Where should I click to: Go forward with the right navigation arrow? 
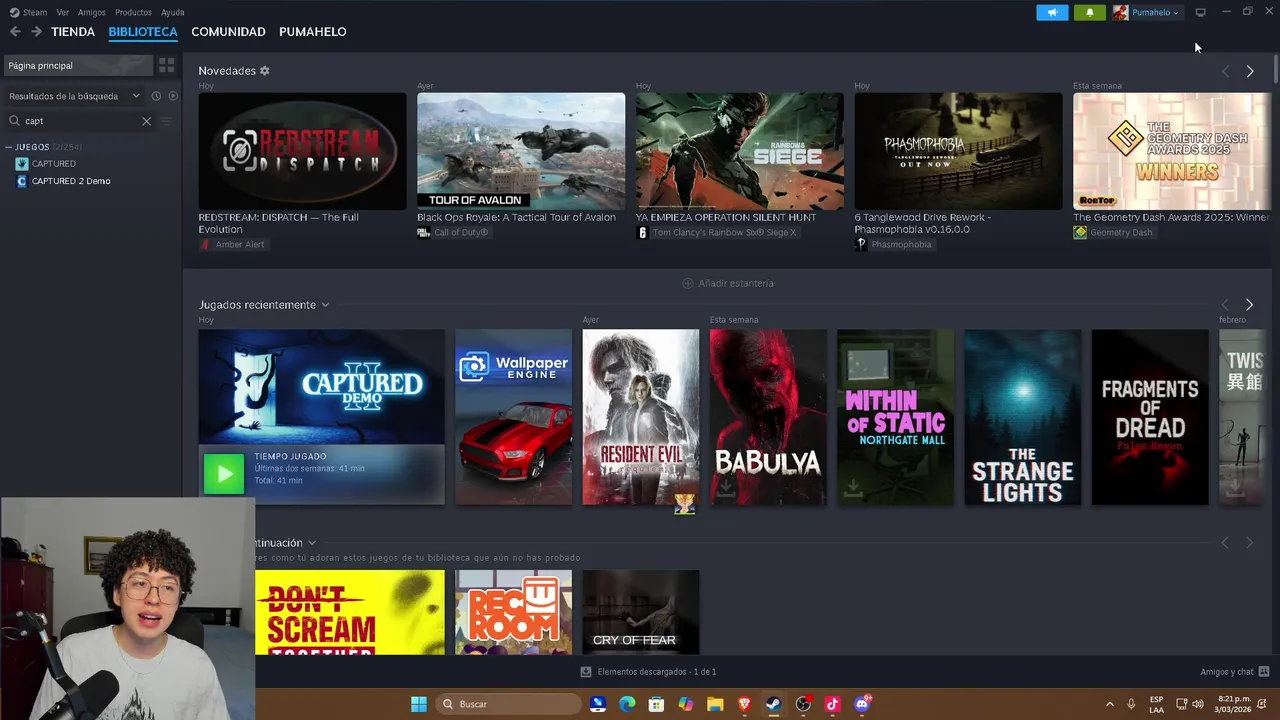coord(36,32)
